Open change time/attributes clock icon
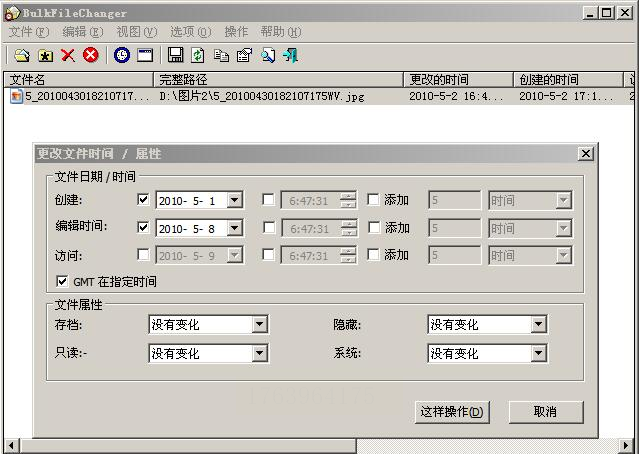The image size is (639, 454). coord(122,55)
